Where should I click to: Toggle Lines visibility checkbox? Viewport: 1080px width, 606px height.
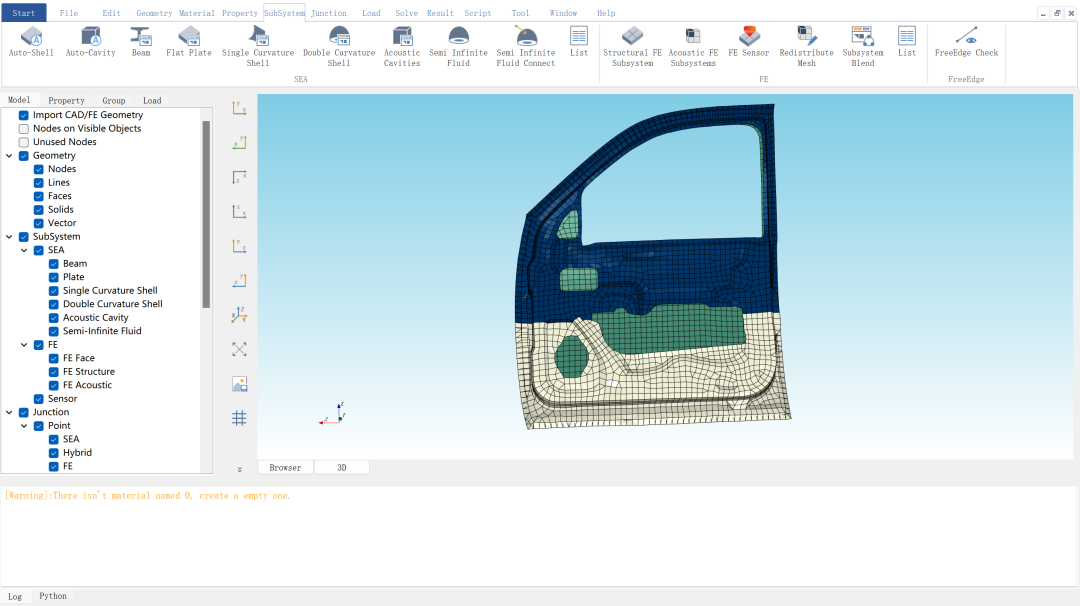click(x=39, y=182)
